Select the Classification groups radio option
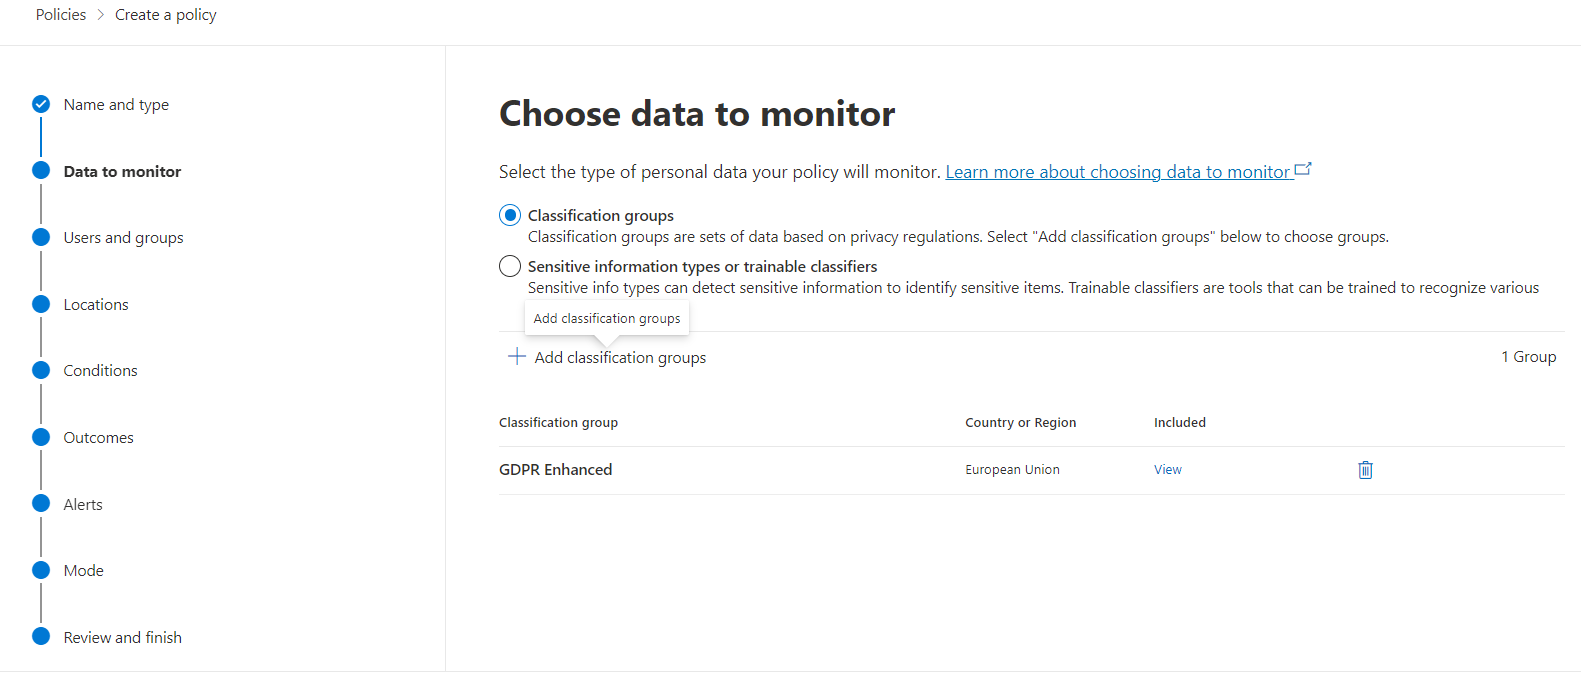The width and height of the screenshot is (1581, 687). (x=510, y=215)
